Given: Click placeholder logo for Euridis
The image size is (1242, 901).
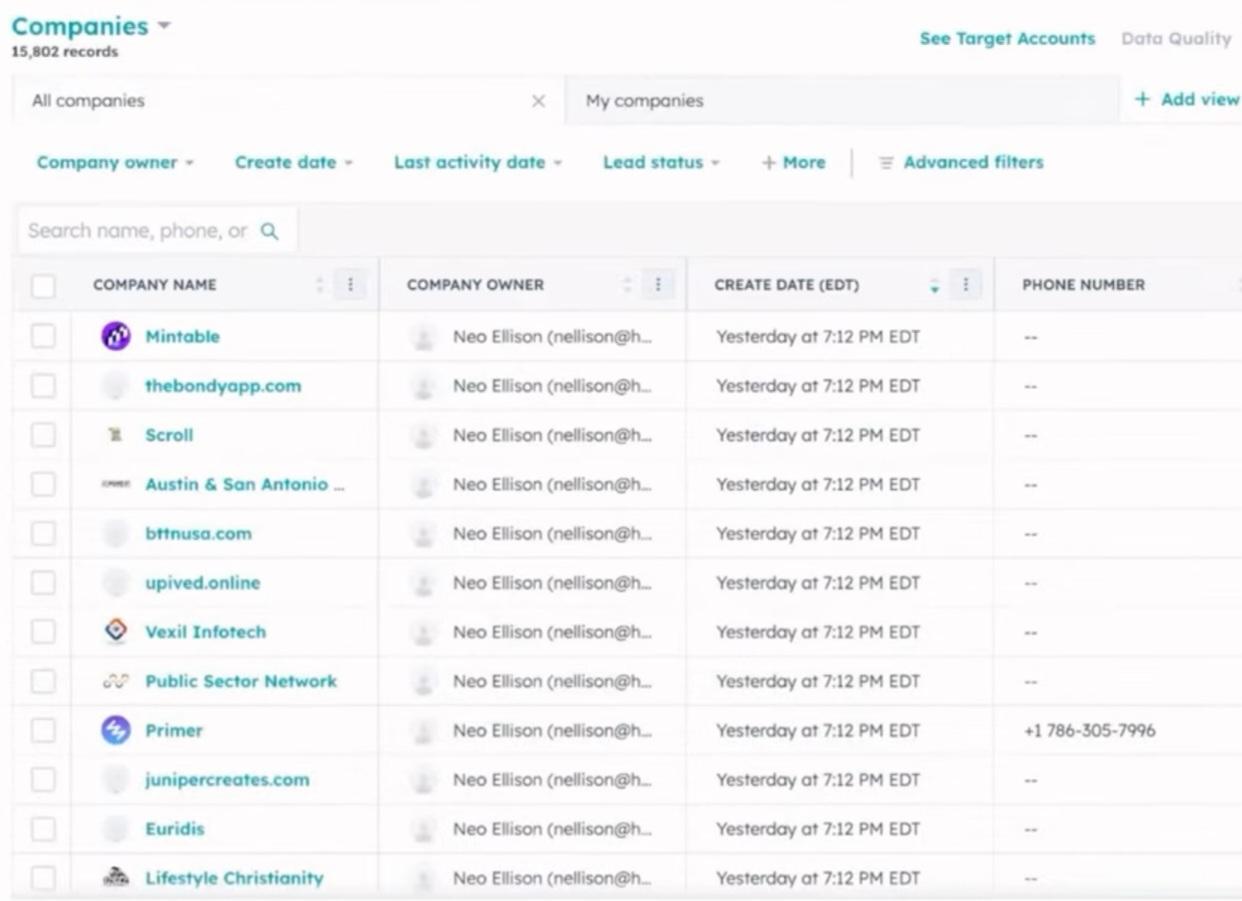Looking at the screenshot, I should click(x=116, y=828).
